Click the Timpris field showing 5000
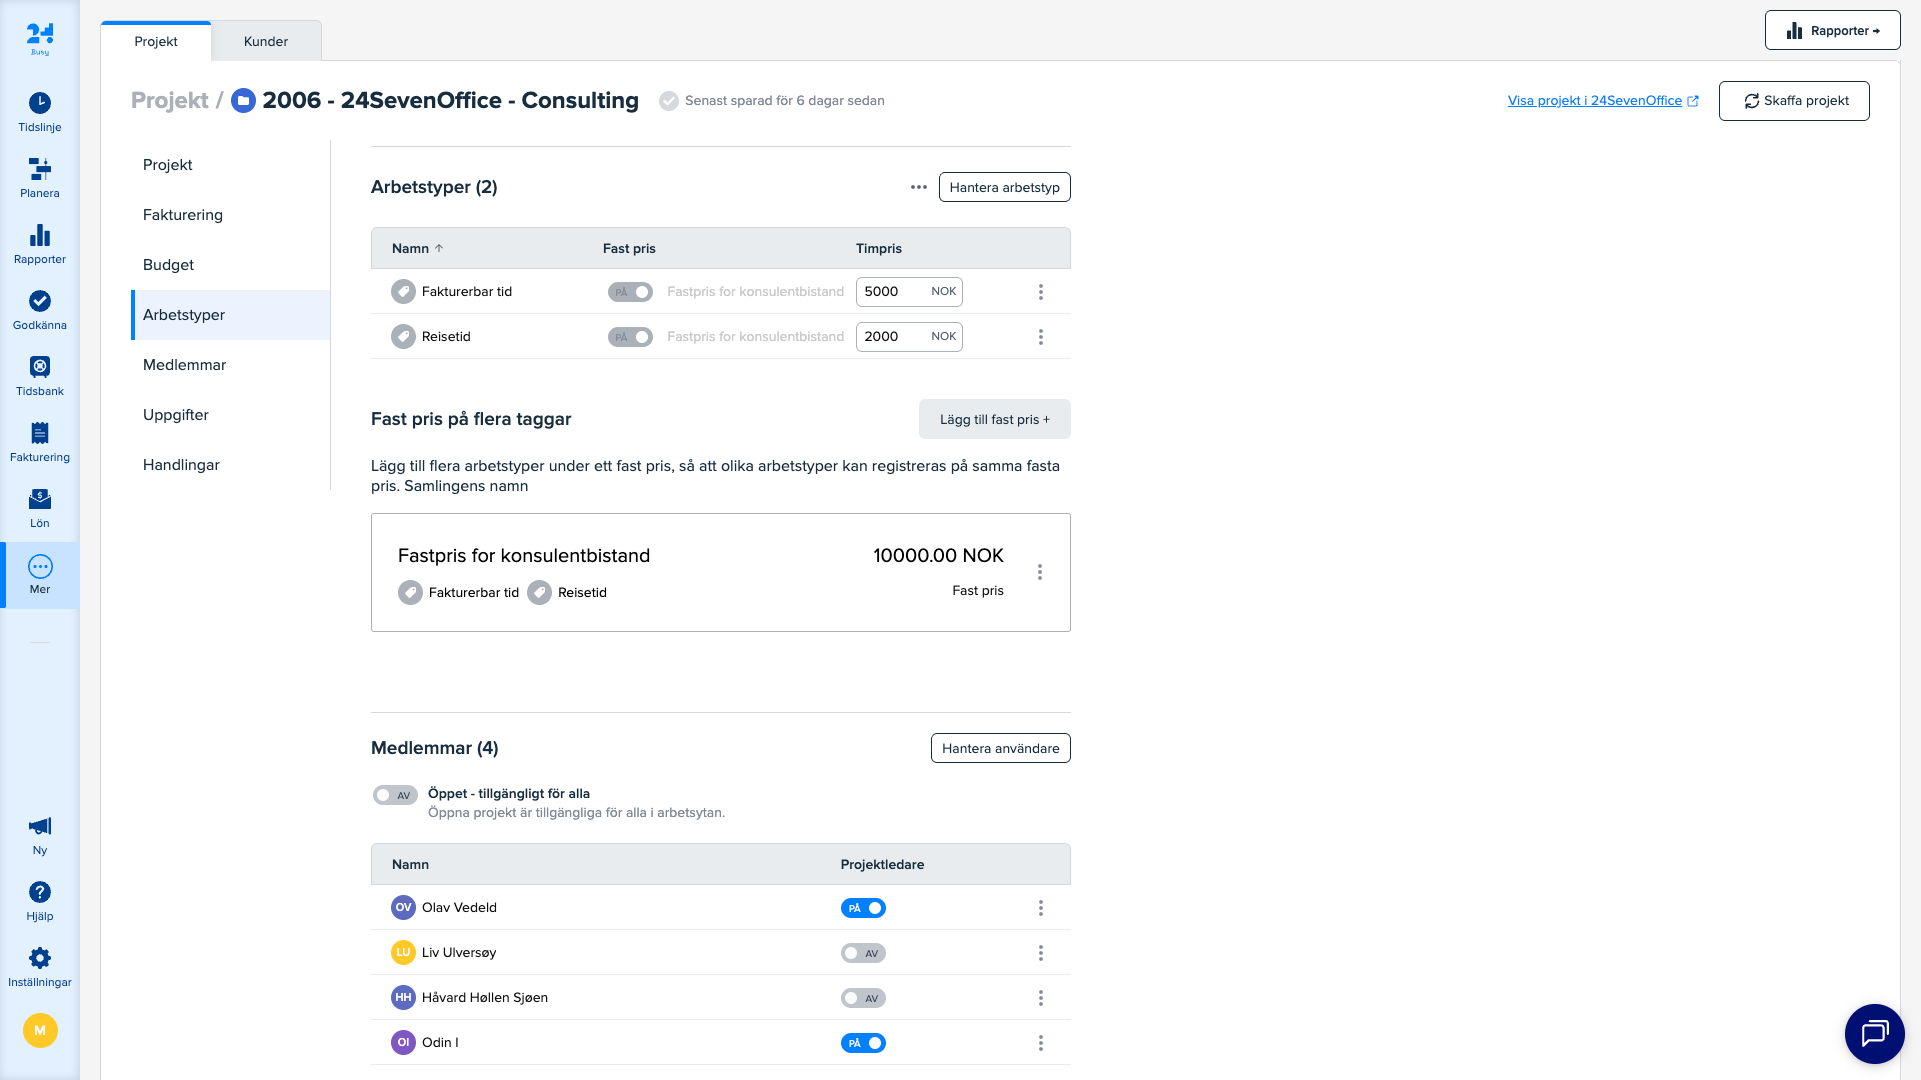This screenshot has width=1921, height=1080. (909, 292)
